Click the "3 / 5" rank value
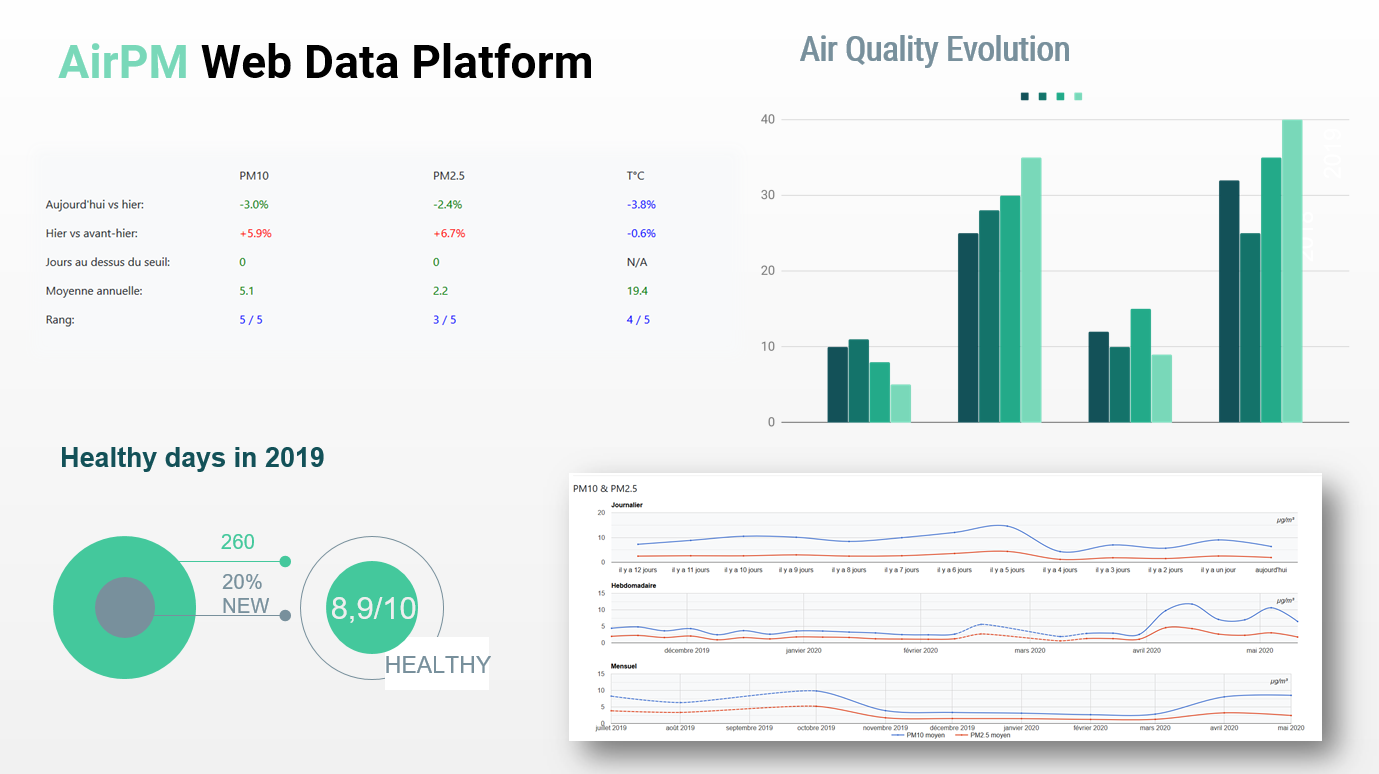This screenshot has height=774, width=1379. tap(445, 320)
